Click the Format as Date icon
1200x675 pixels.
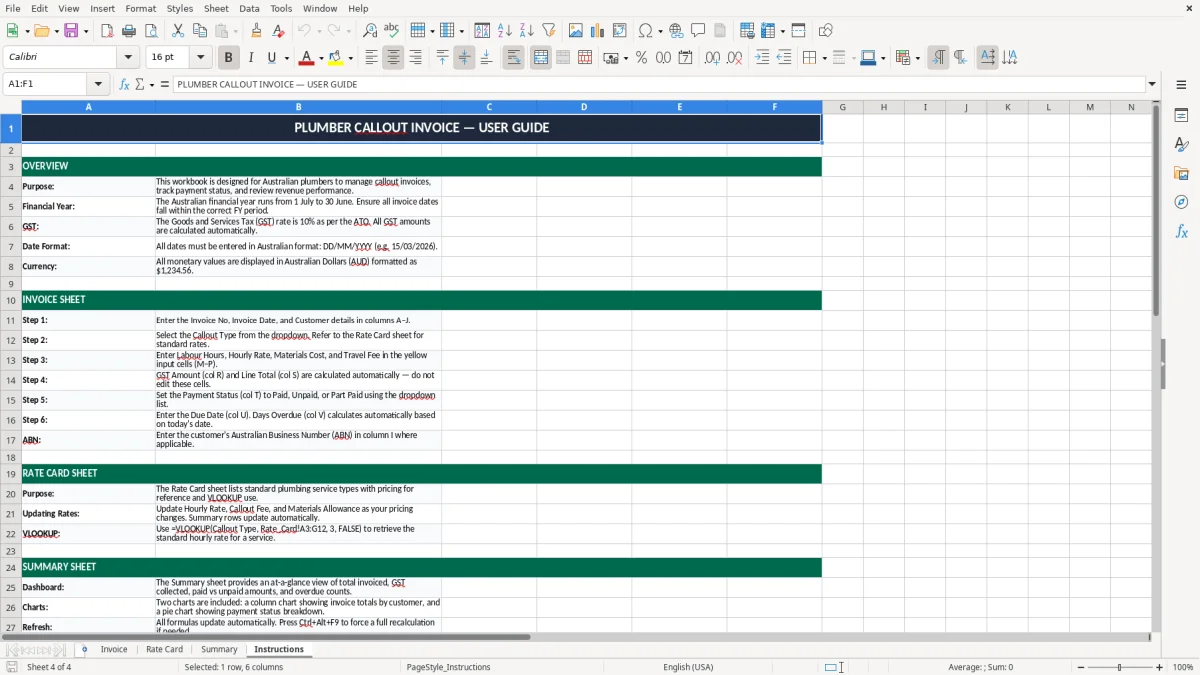[685, 58]
